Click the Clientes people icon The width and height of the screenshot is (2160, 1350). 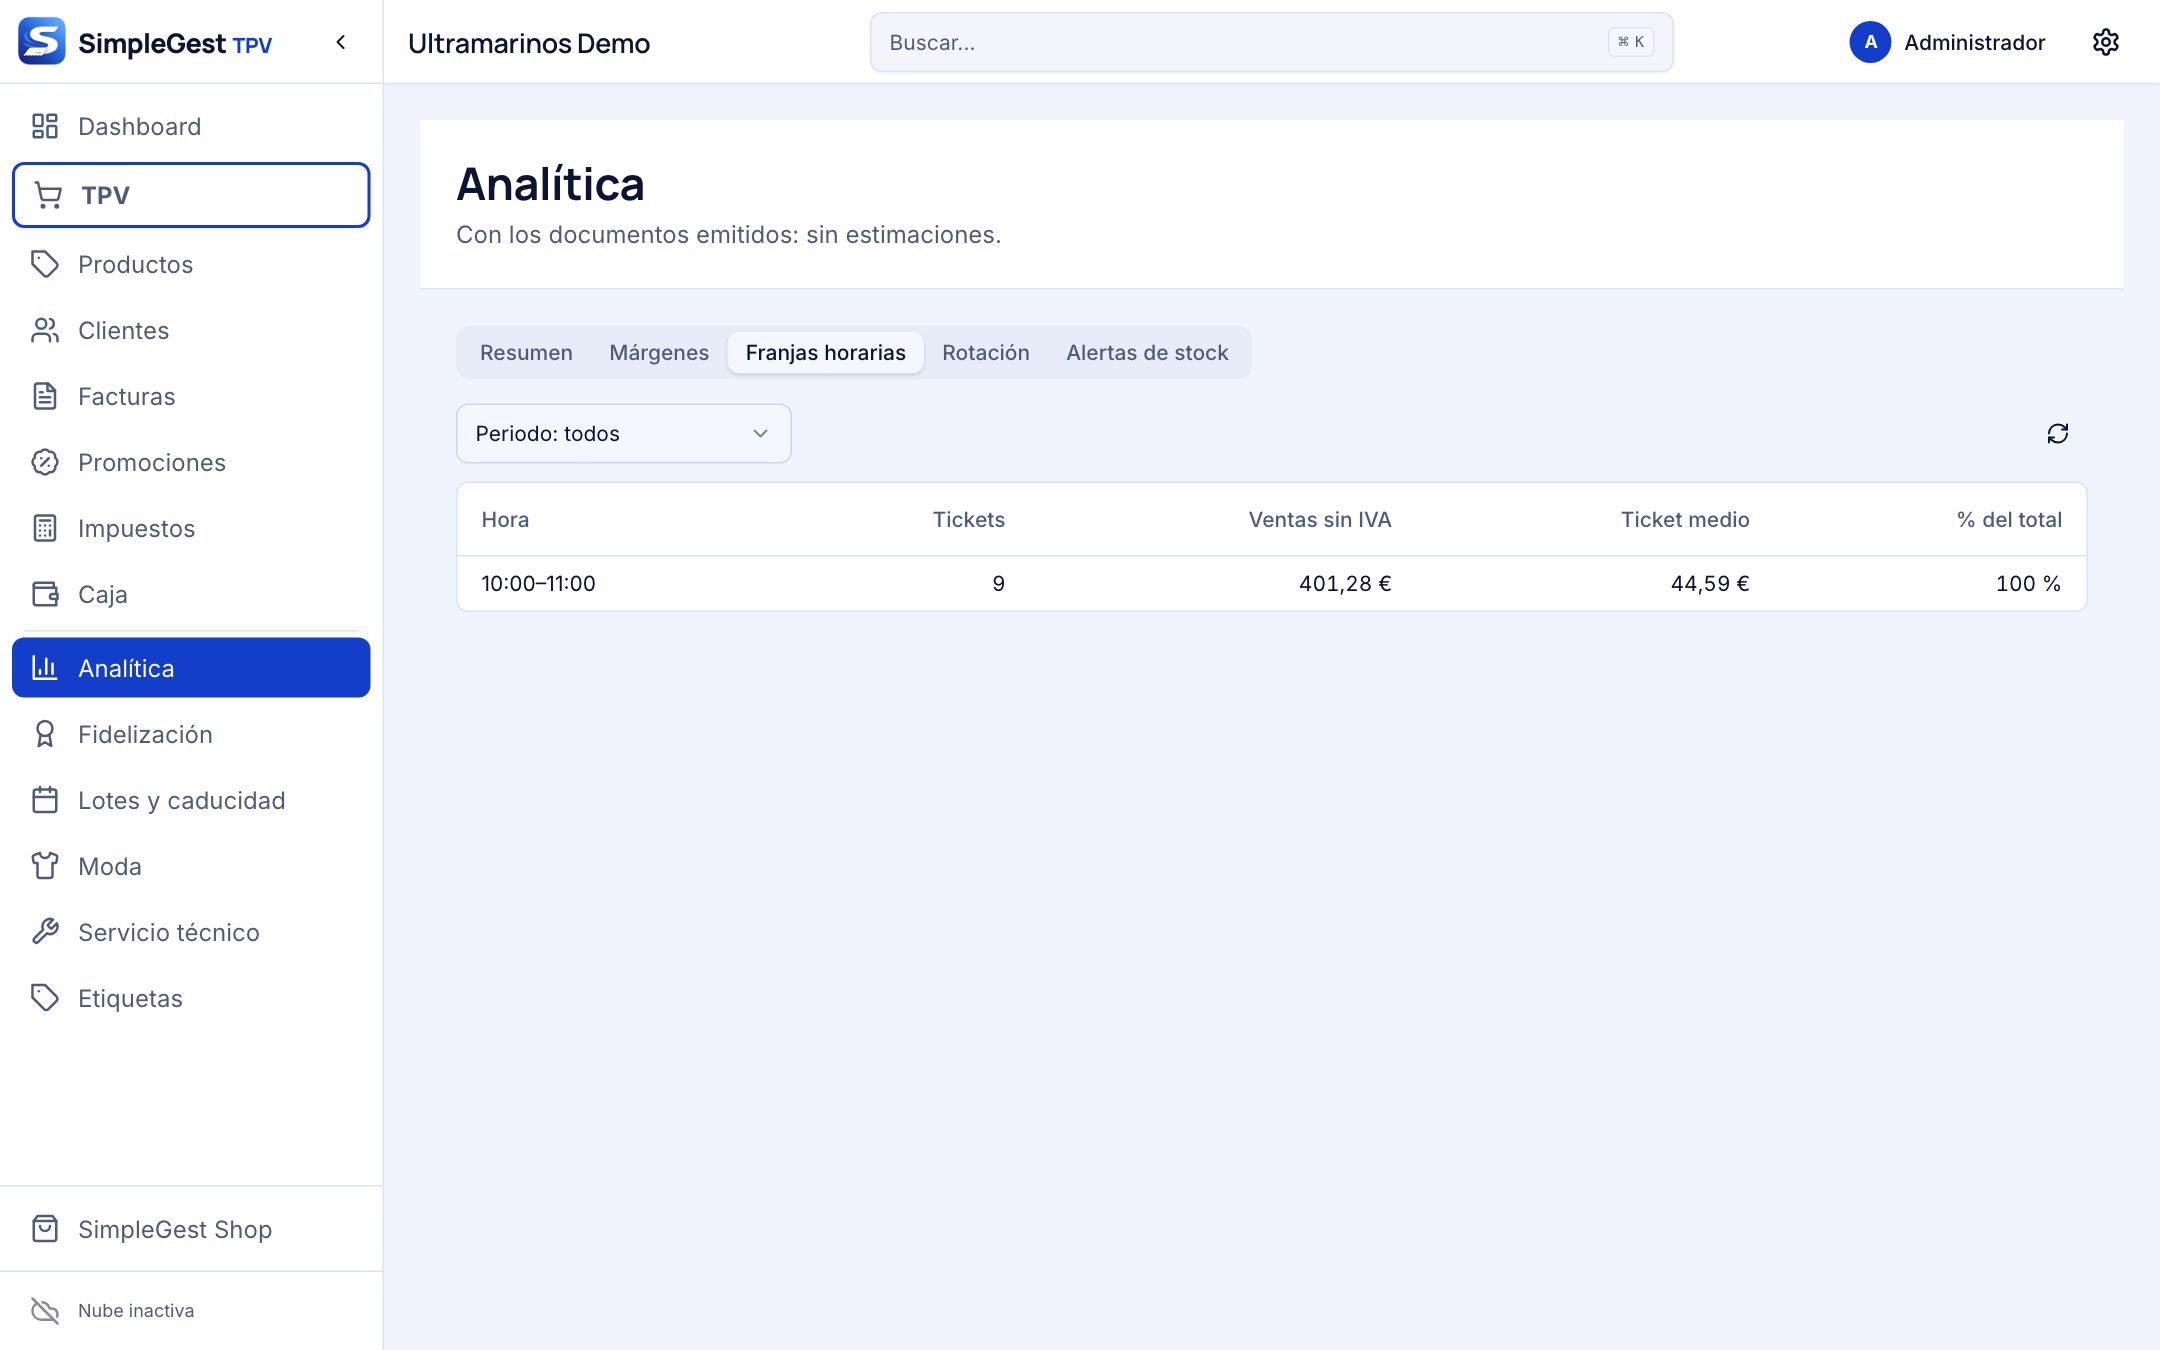pyautogui.click(x=45, y=330)
